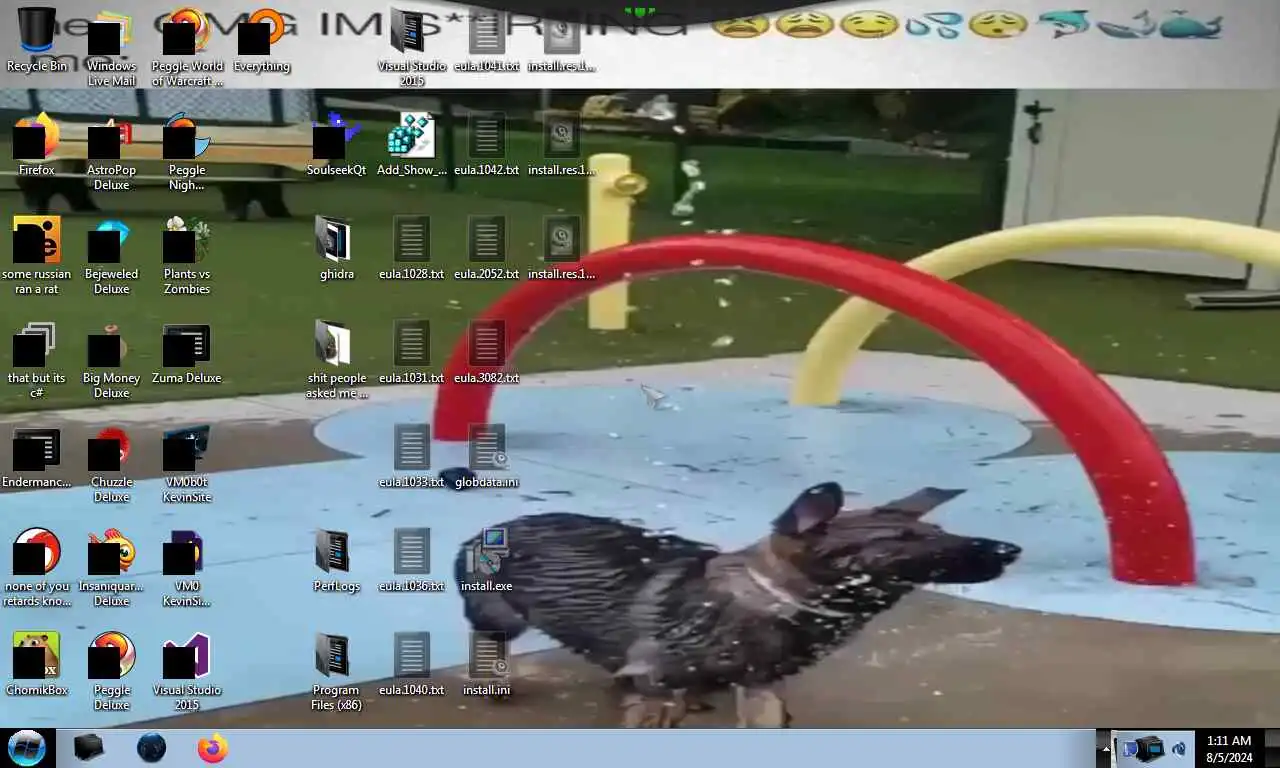Launch Big Money Deluxe shortcut

112,360
